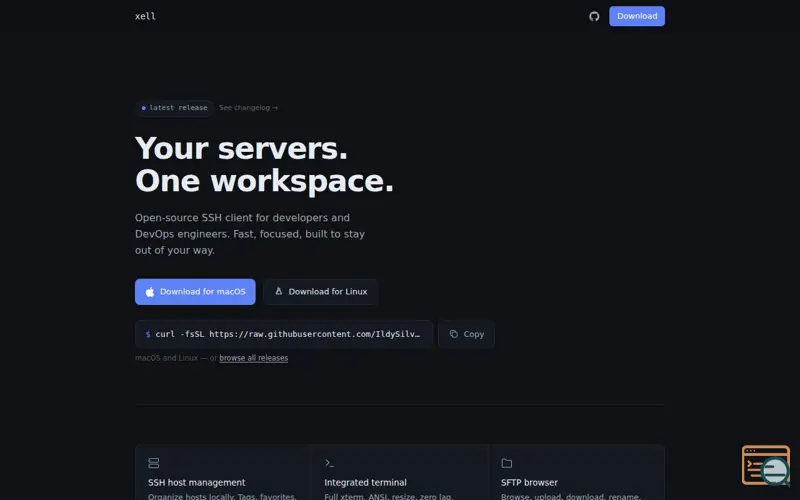
Task: Click Download for macOS button
Action: tap(195, 292)
